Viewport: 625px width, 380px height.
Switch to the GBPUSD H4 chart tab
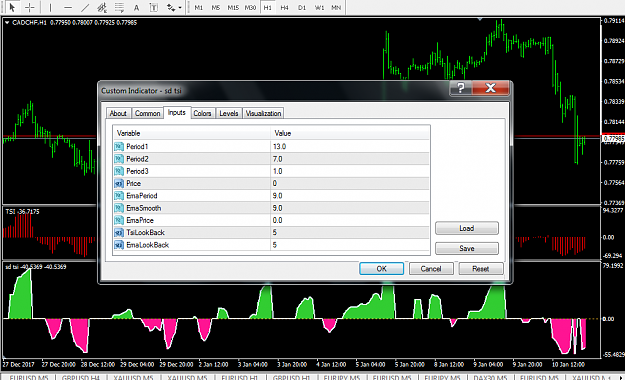[81, 377]
